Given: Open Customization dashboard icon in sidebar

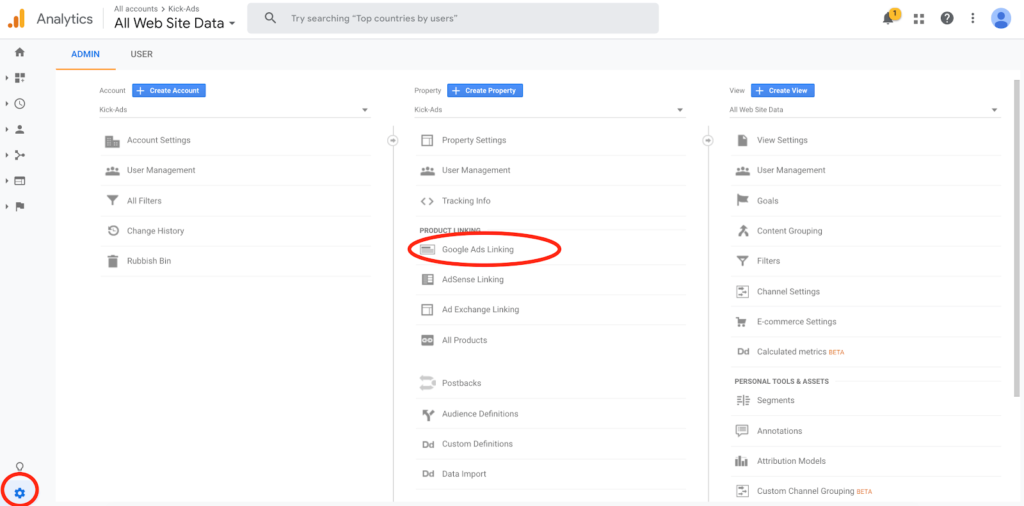Looking at the screenshot, I should coord(20,78).
